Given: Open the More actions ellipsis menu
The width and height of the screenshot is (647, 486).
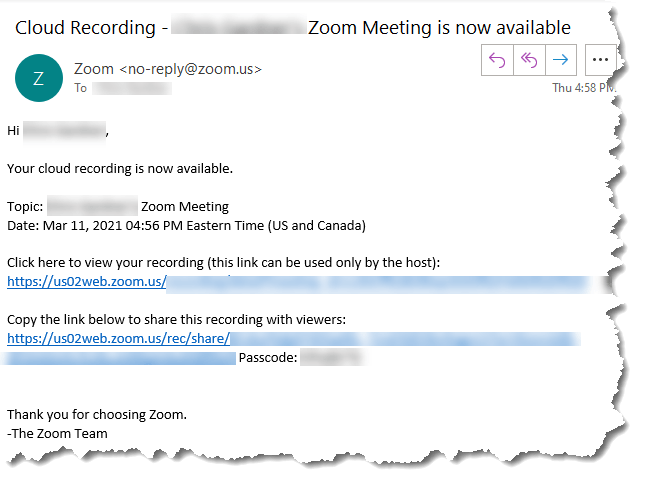Looking at the screenshot, I should coord(600,60).
